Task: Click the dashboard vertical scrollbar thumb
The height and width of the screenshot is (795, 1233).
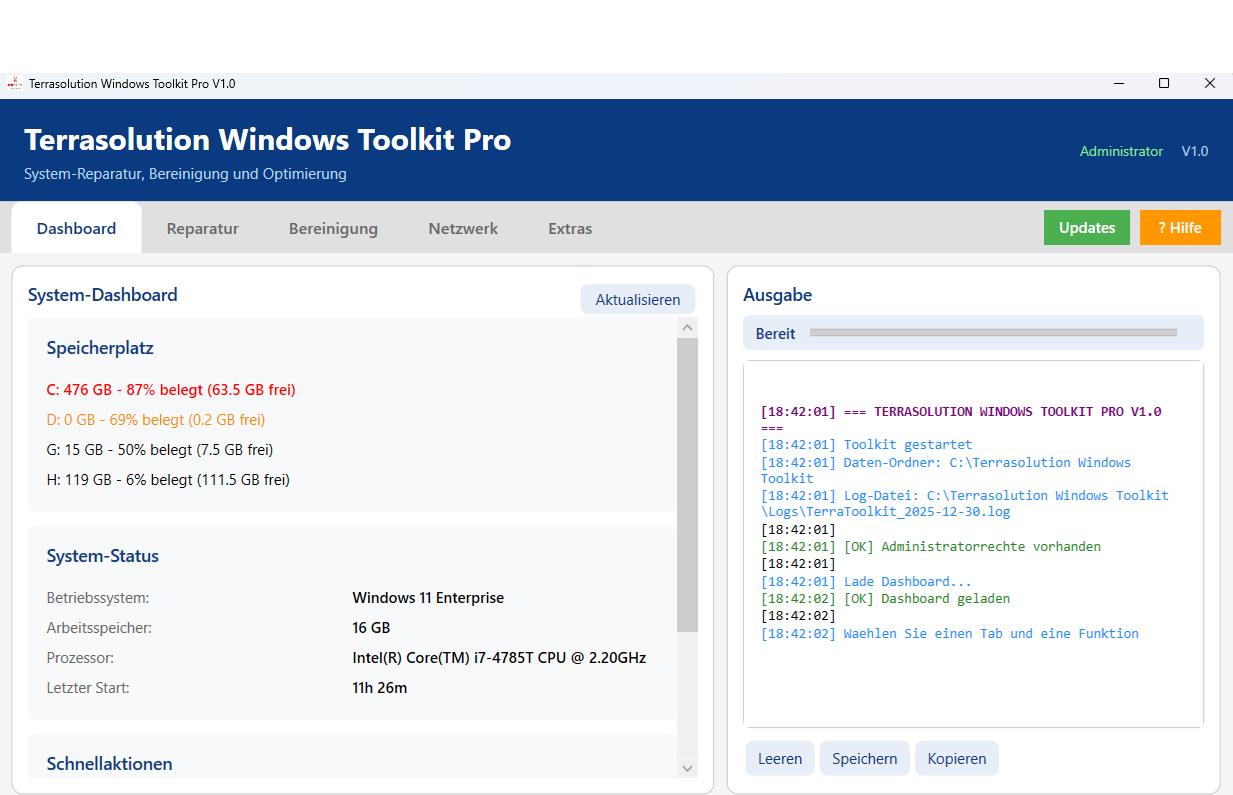Action: click(687, 485)
